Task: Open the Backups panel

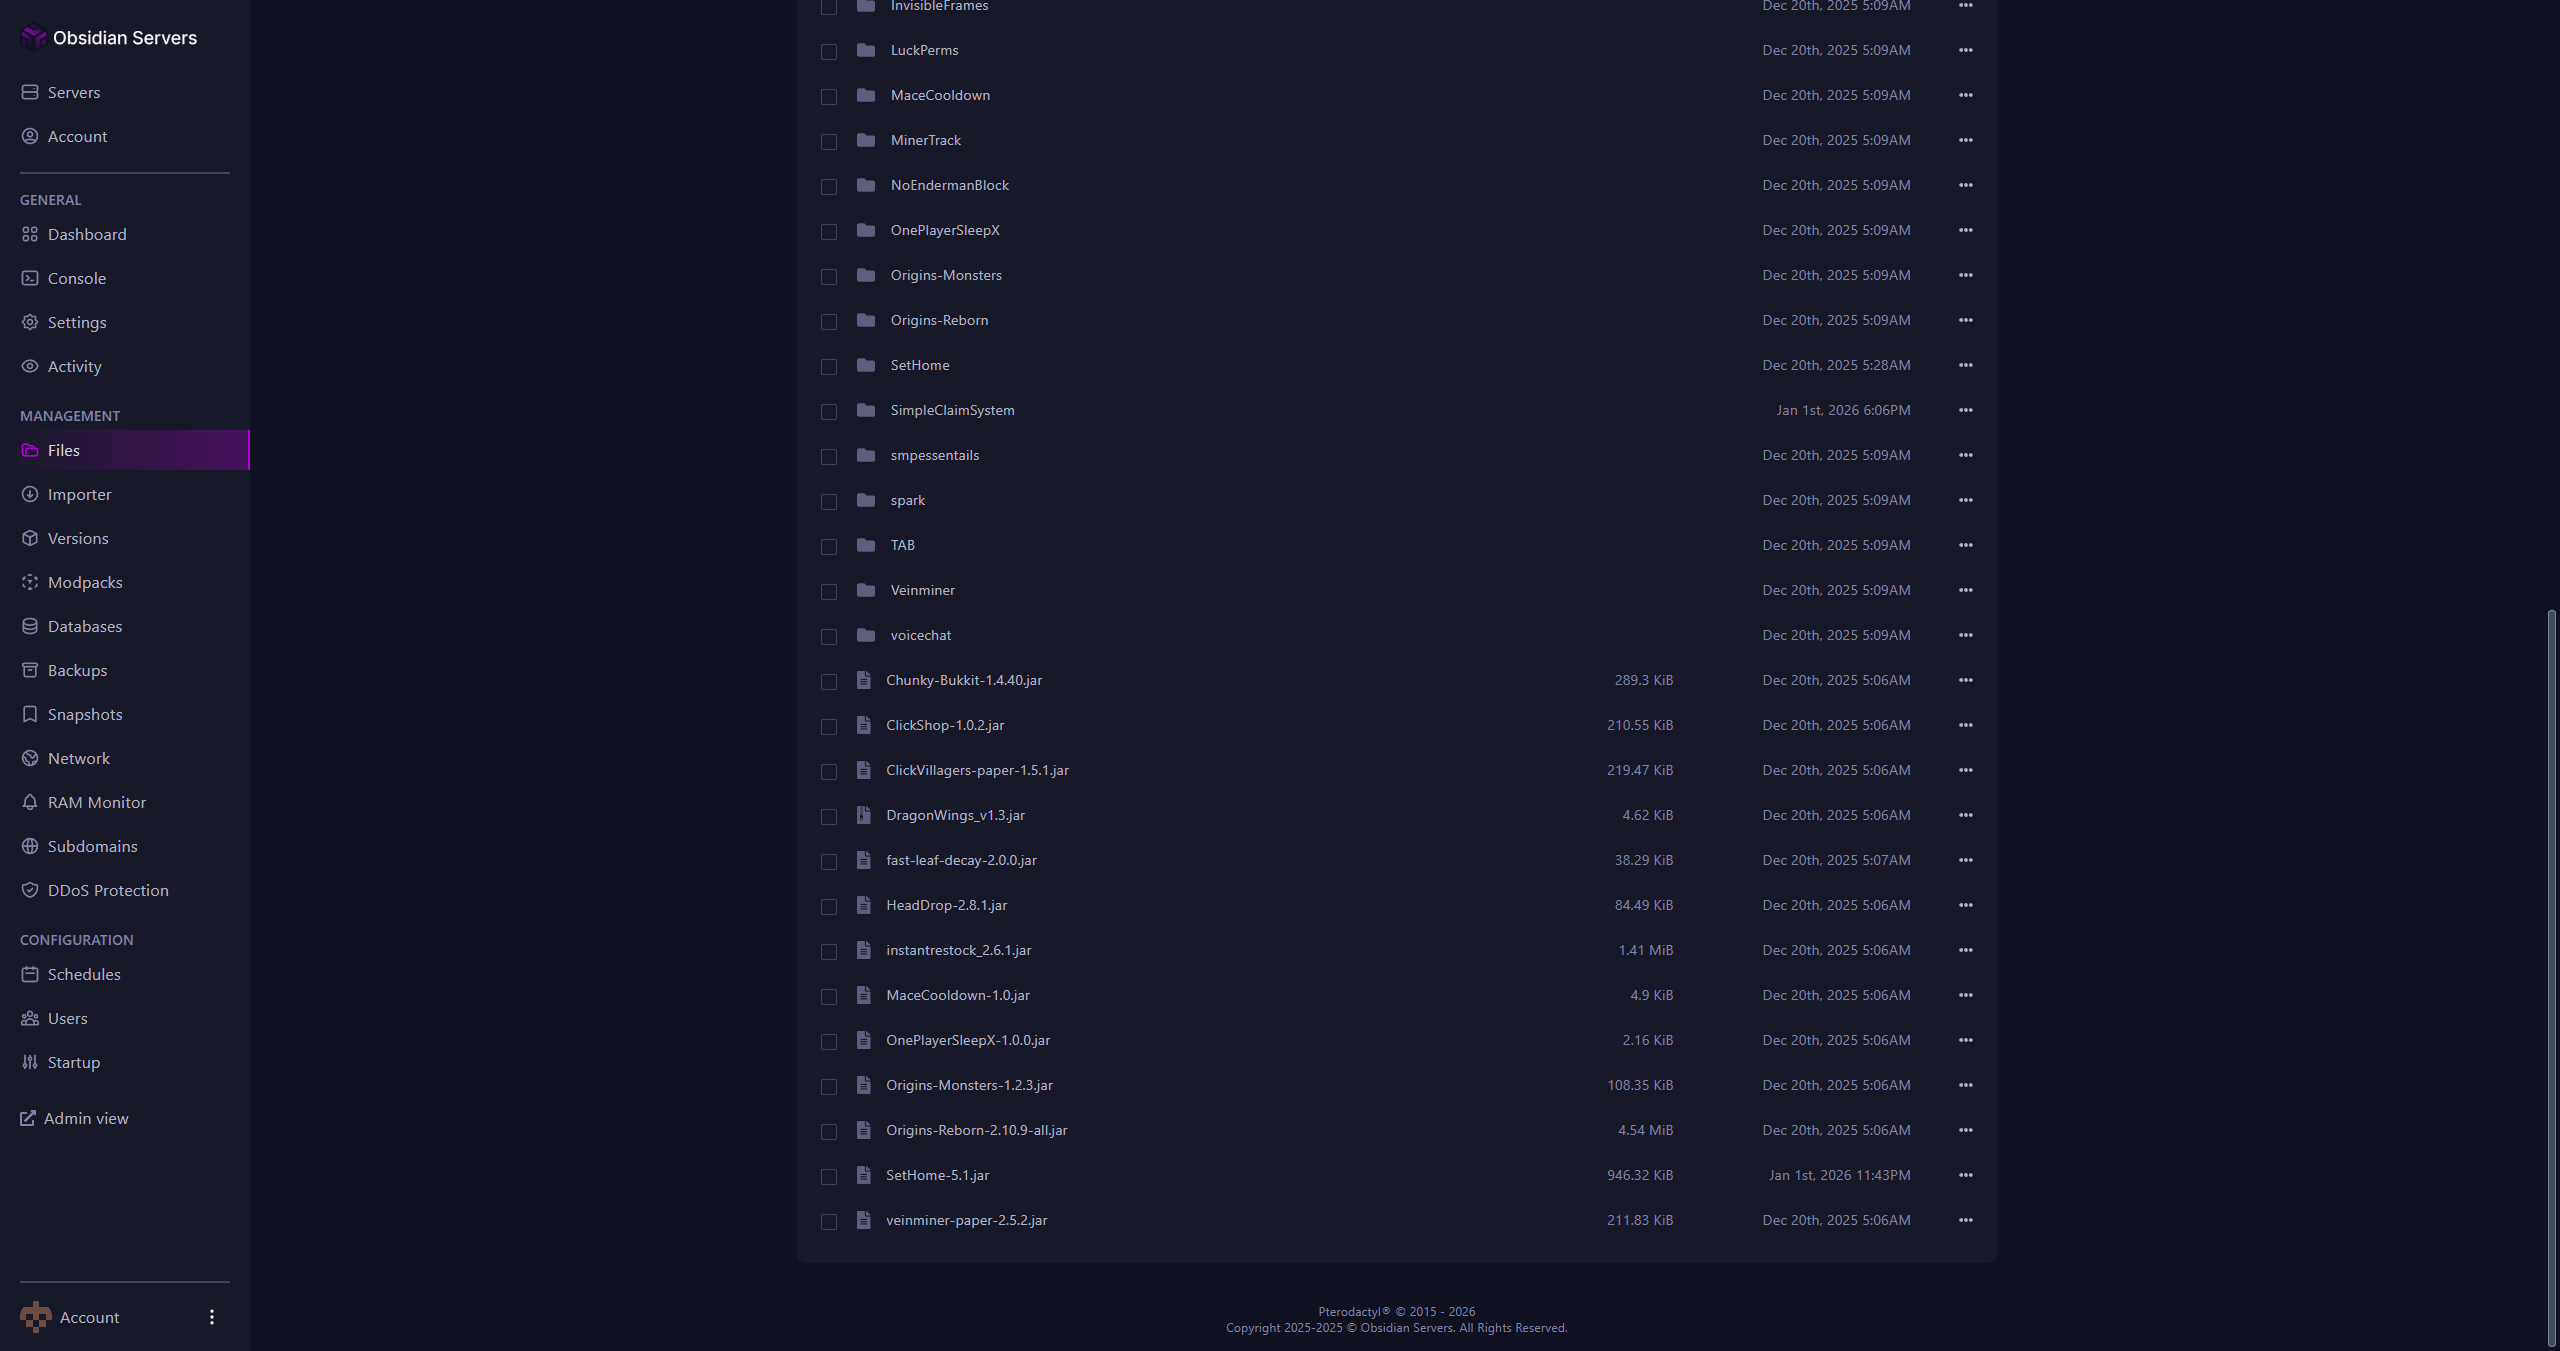Action: [77, 670]
